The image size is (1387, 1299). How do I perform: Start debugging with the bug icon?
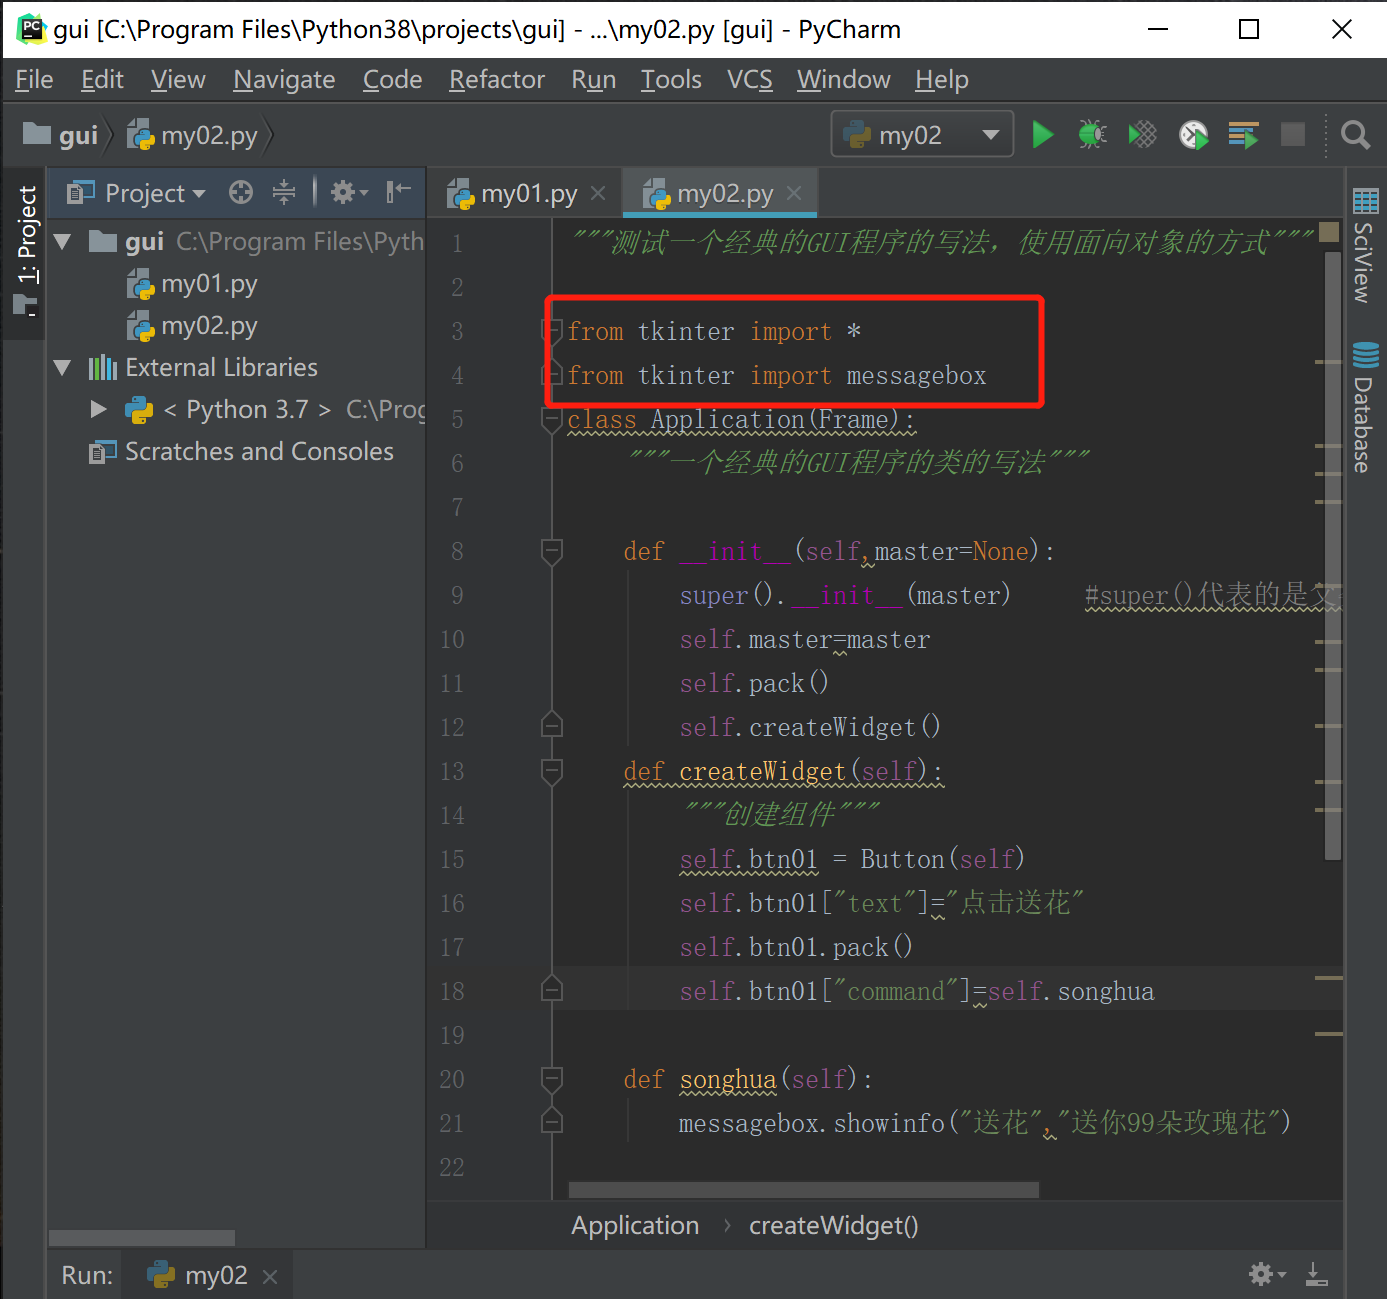(x=1092, y=134)
